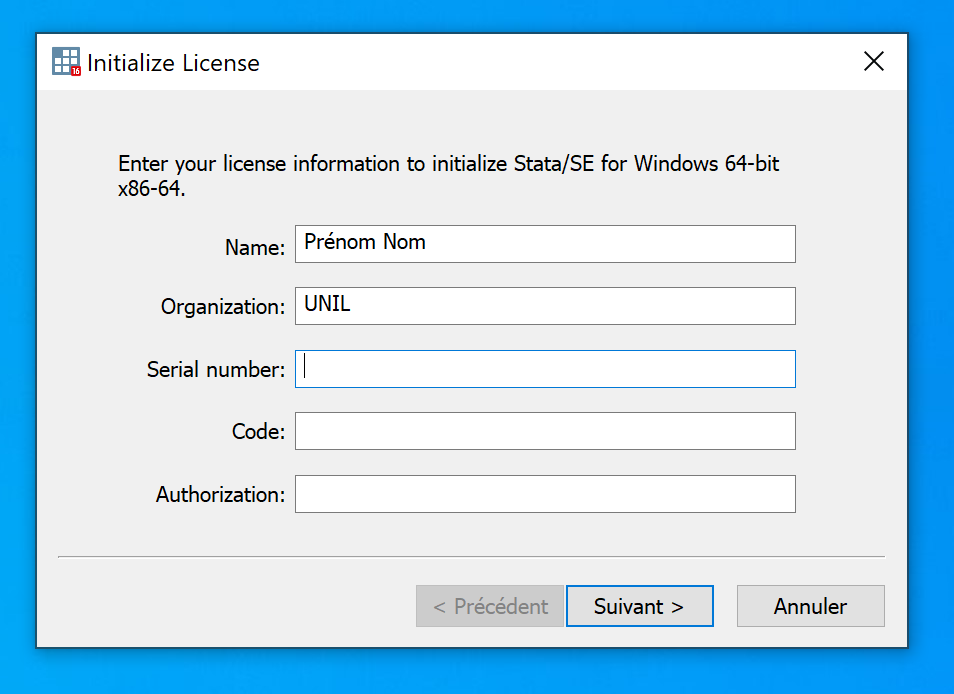Click the greyed-out < Précédent button
Viewport: 954px width, 694px height.
pos(490,606)
